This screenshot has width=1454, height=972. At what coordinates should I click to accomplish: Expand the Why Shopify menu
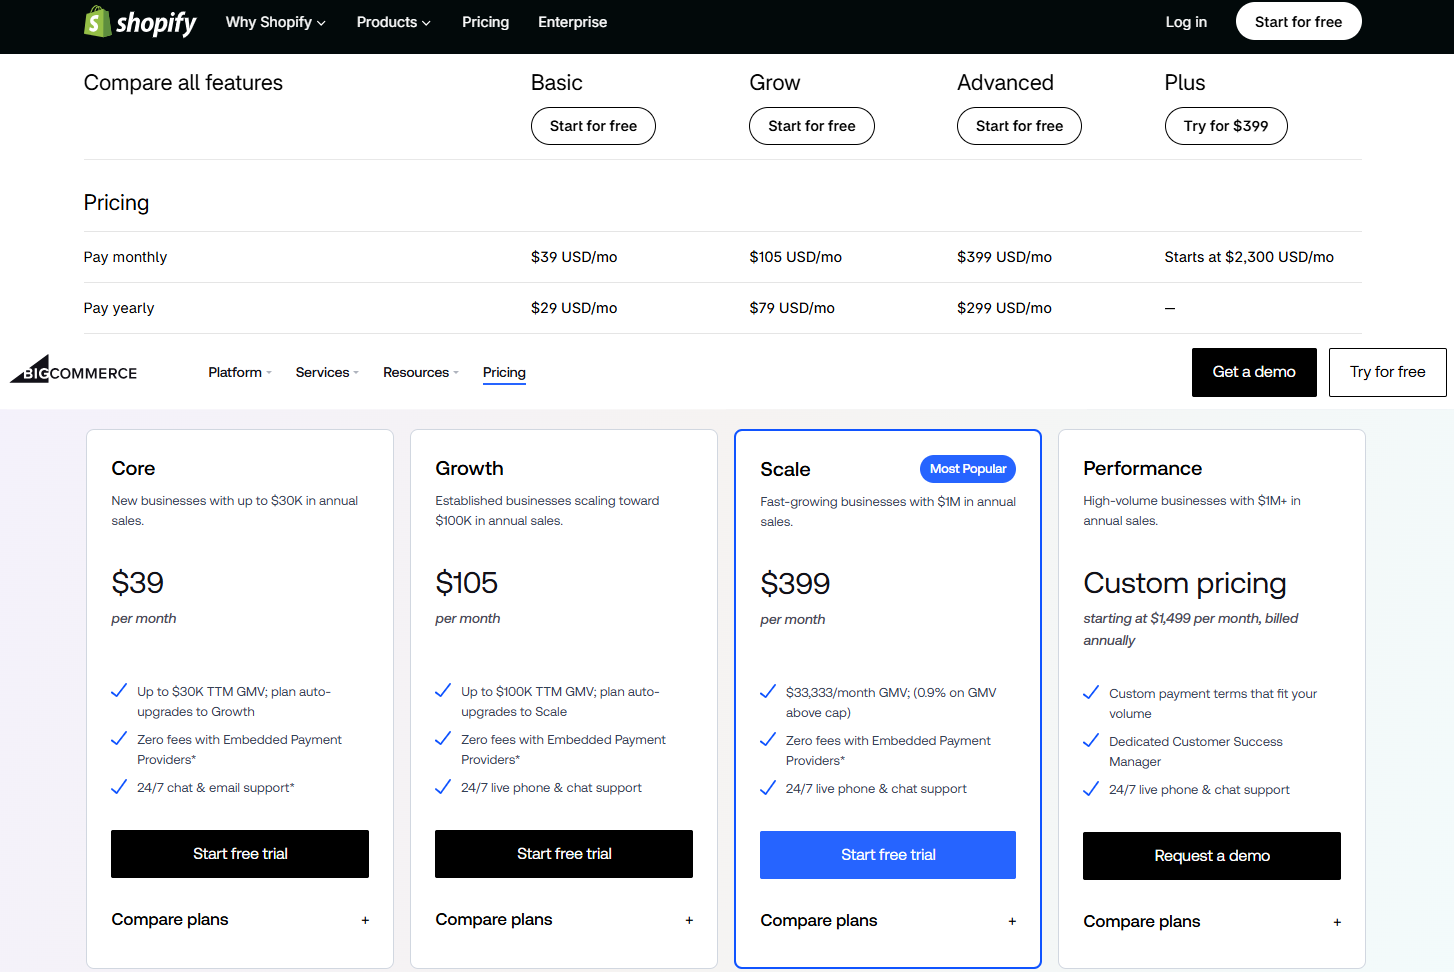coord(276,22)
